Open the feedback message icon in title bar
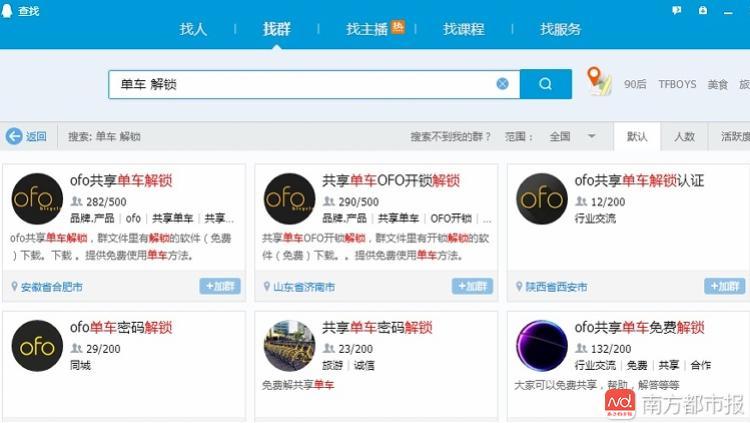 (676, 10)
